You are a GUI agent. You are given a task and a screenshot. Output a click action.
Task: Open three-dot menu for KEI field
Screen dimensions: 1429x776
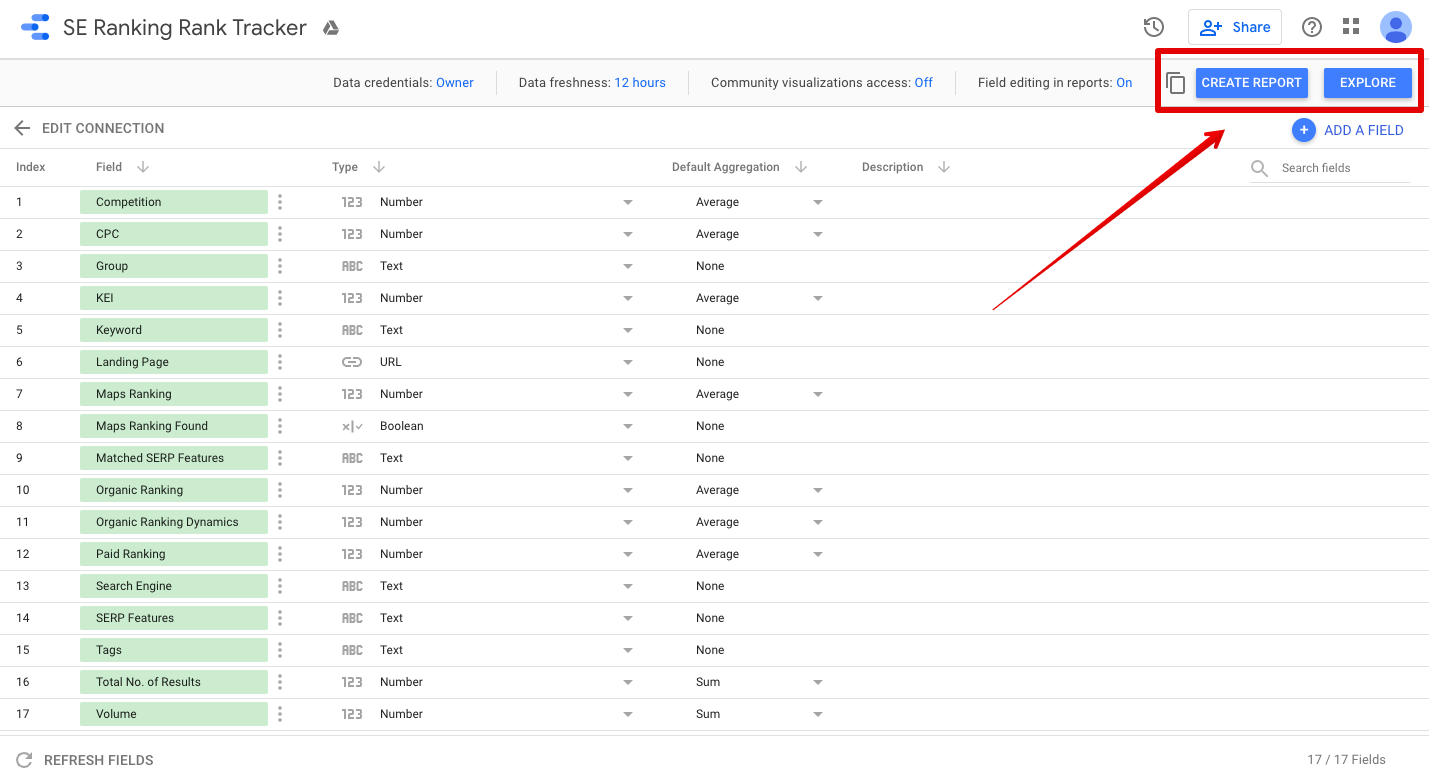(280, 298)
